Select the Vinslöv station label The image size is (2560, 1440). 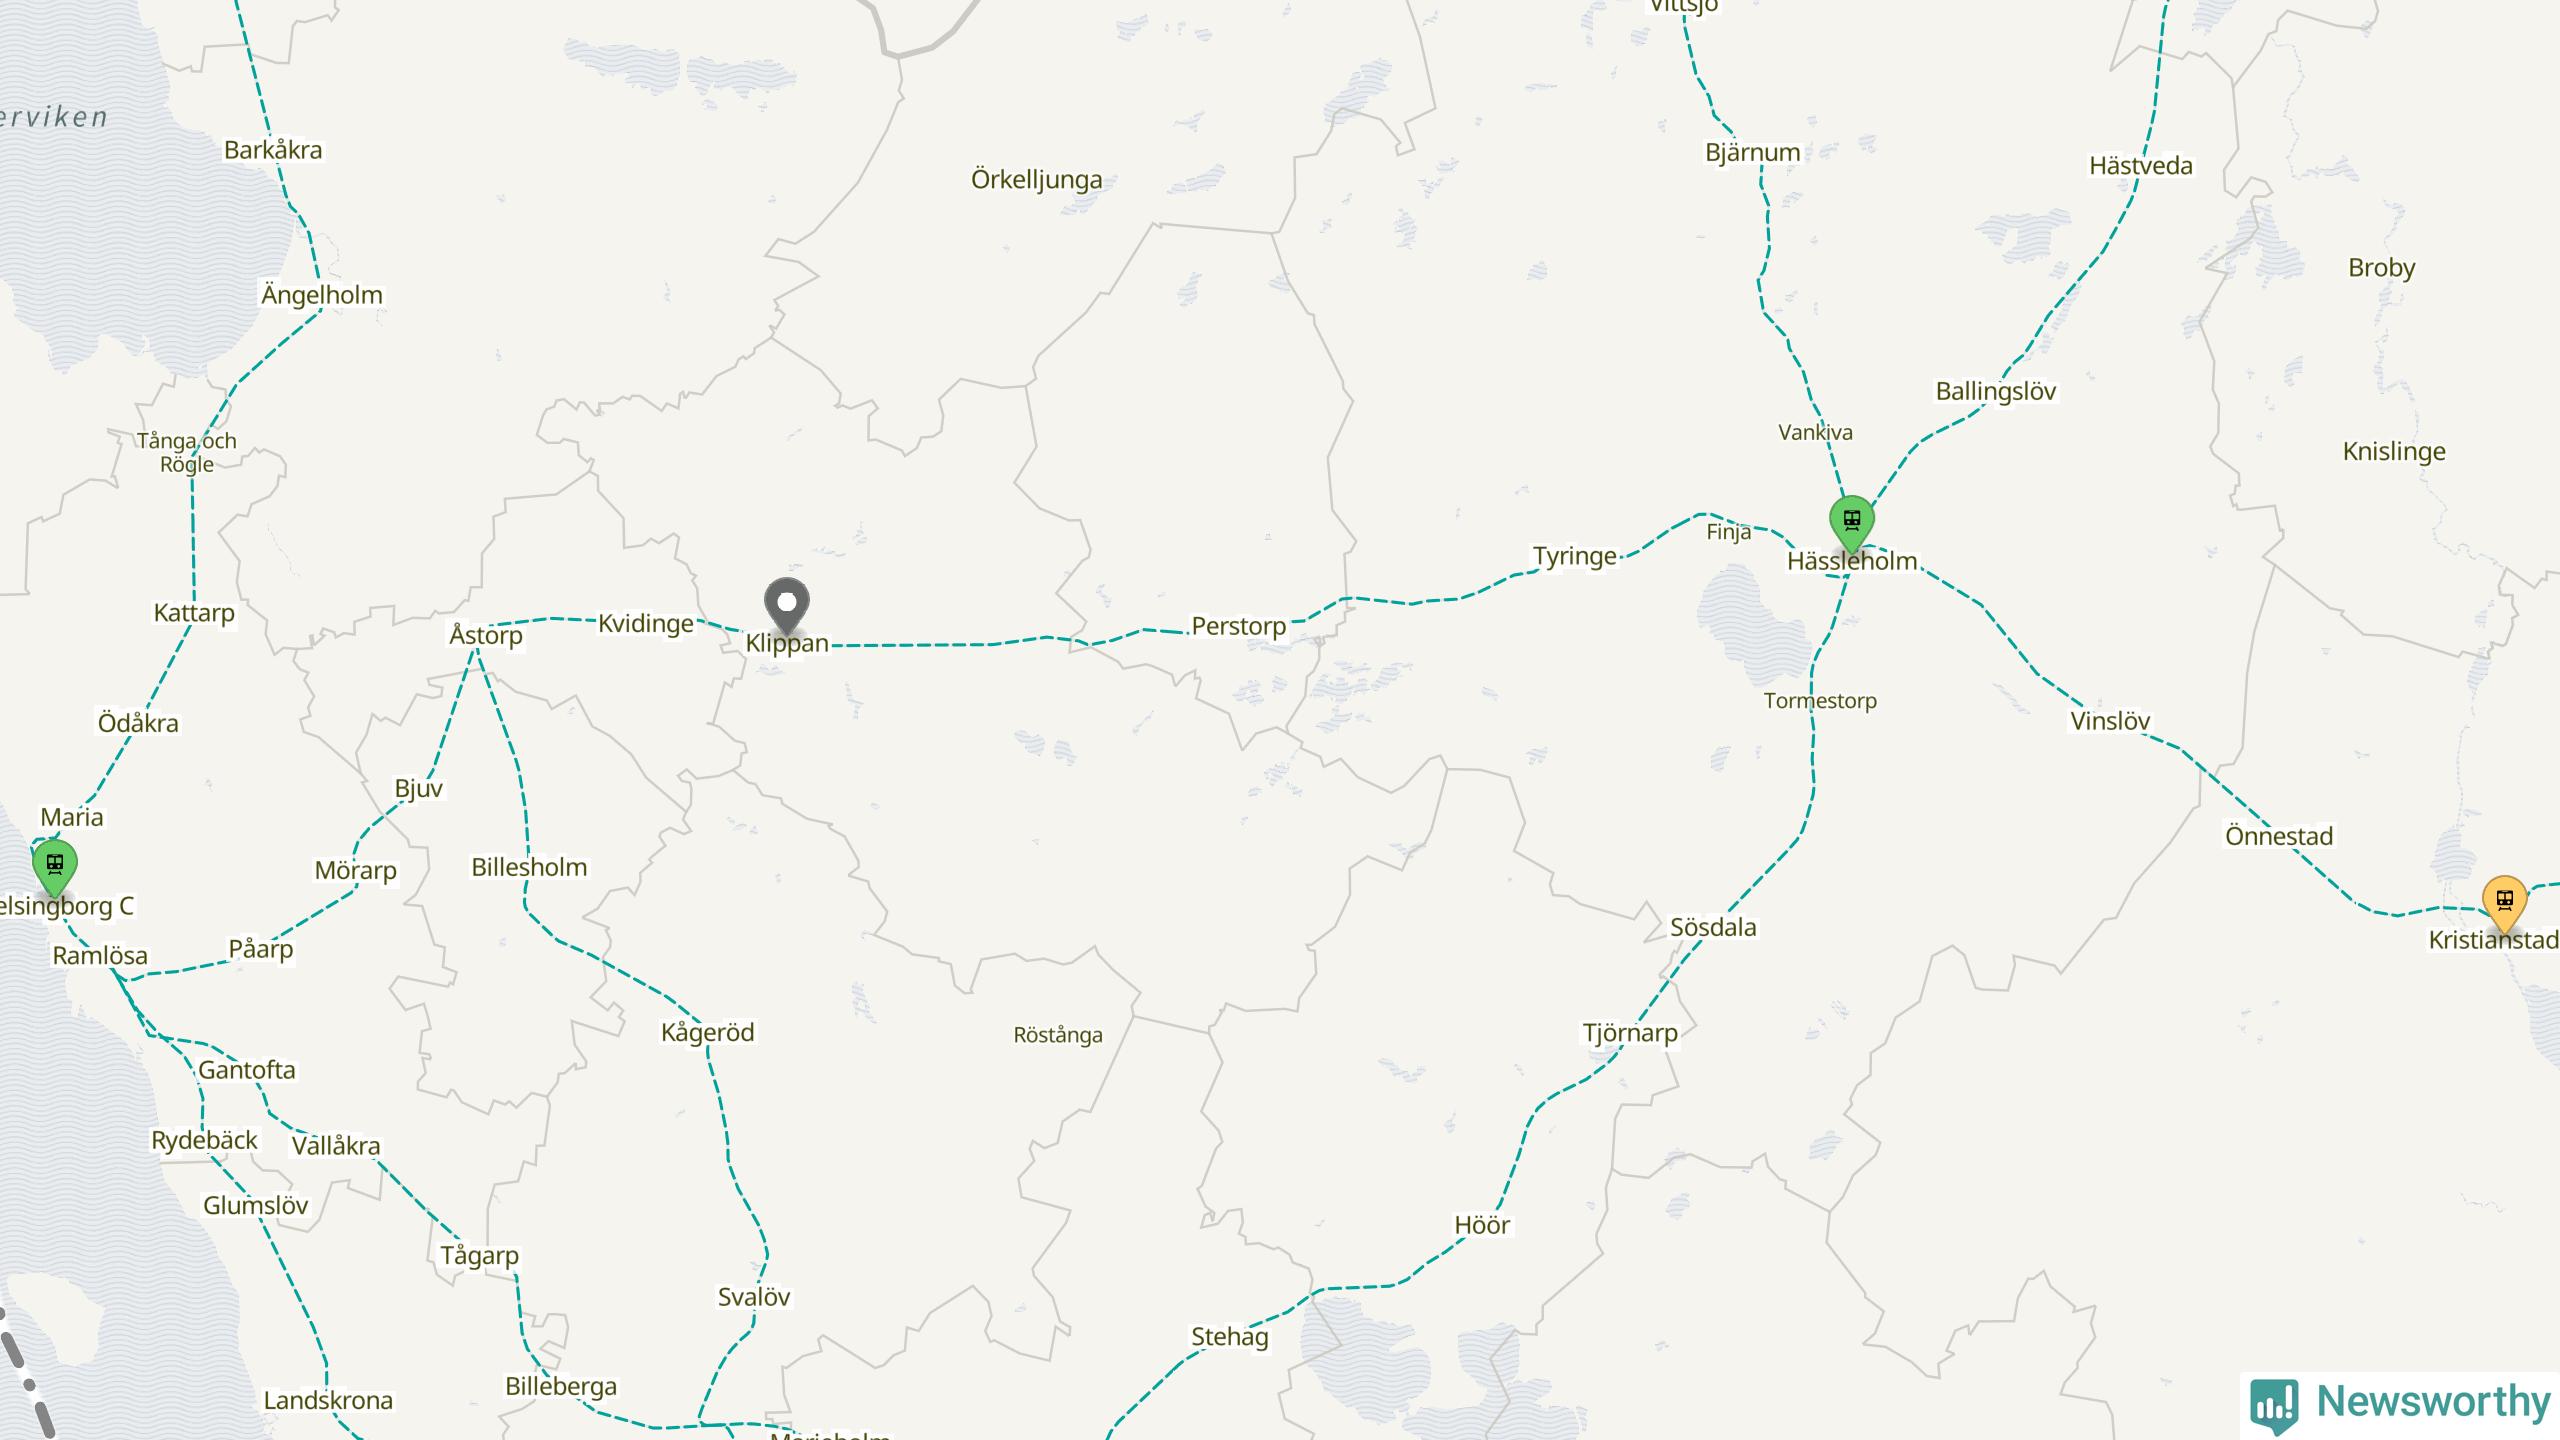(2110, 721)
